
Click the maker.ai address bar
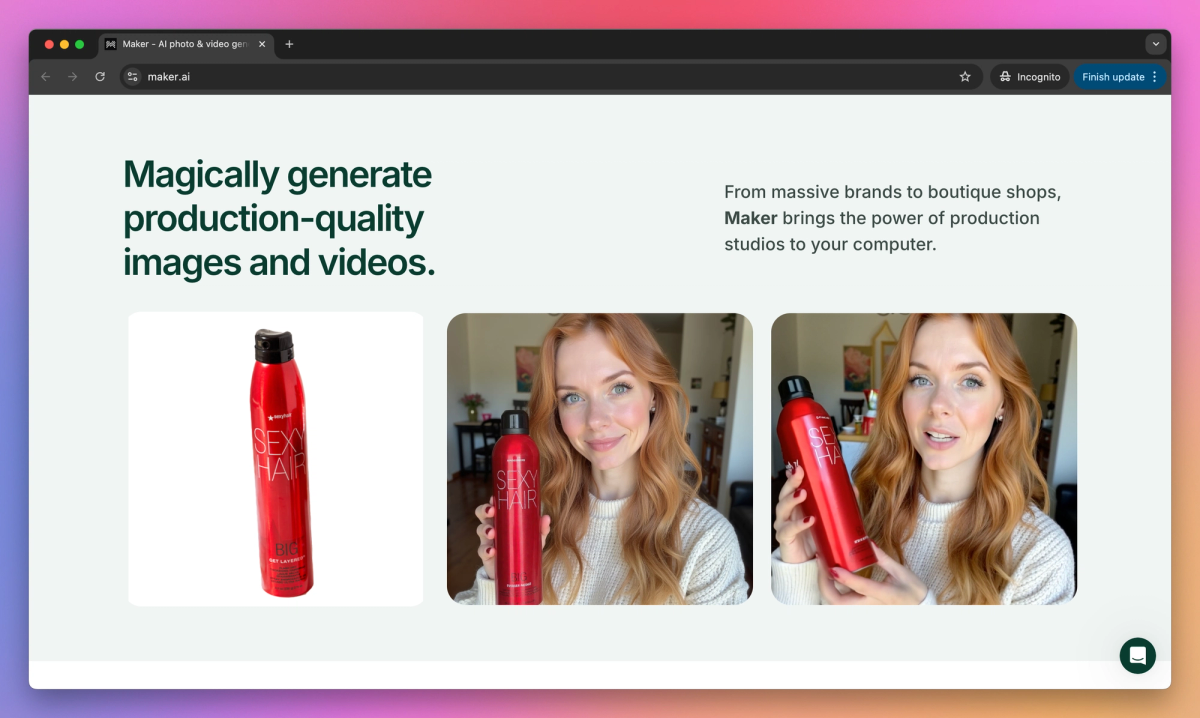pos(550,77)
